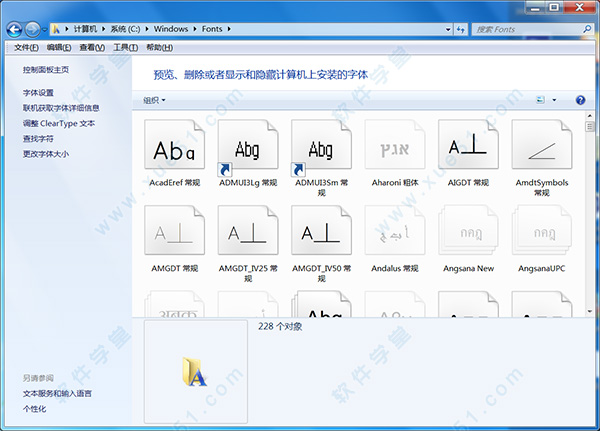Screen dimensions: 600x431
Task: Click the Back navigation arrow
Action: pos(15,29)
